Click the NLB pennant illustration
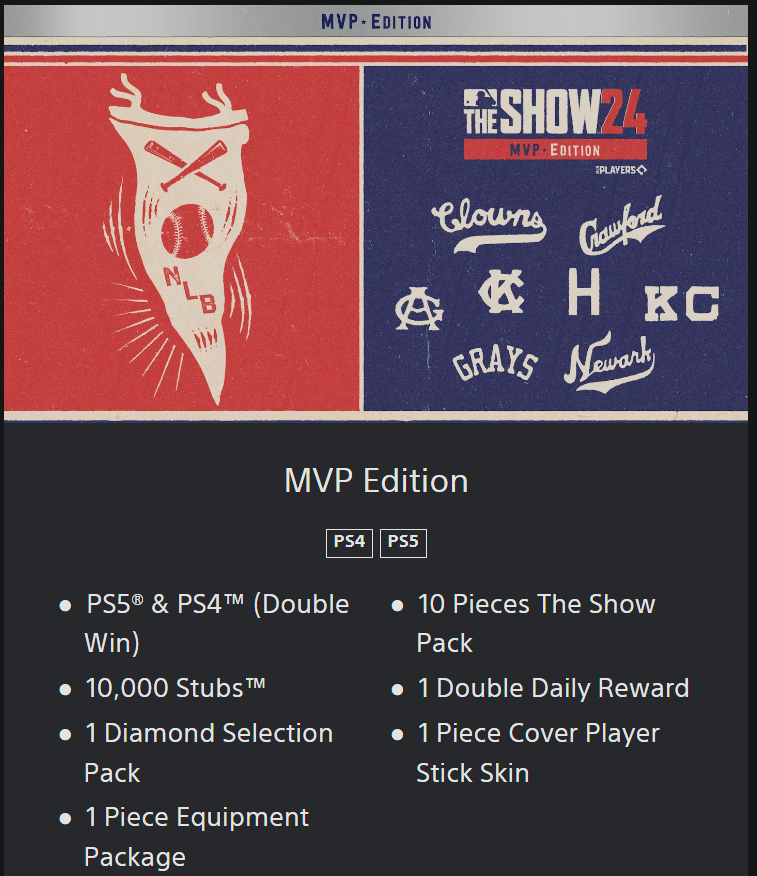Image resolution: width=757 pixels, height=876 pixels. 178,239
